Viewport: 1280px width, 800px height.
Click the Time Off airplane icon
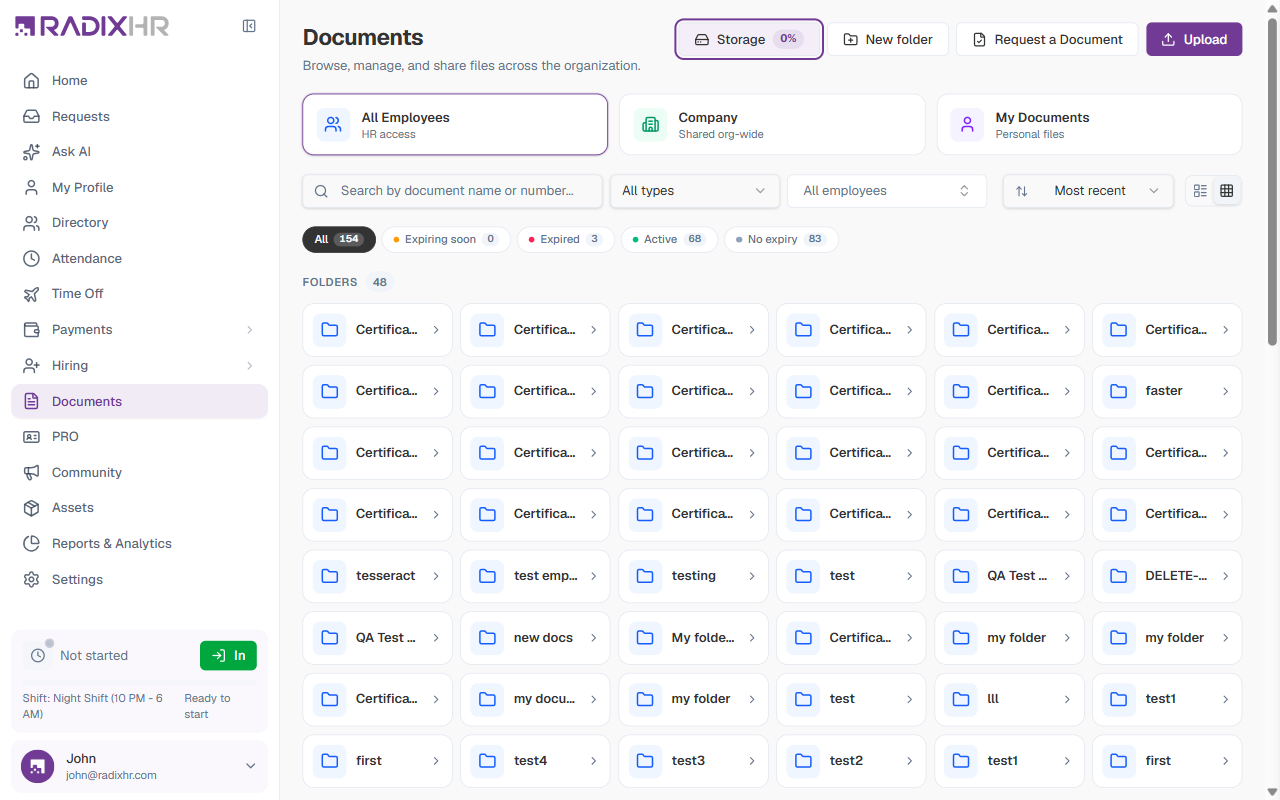click(x=32, y=294)
